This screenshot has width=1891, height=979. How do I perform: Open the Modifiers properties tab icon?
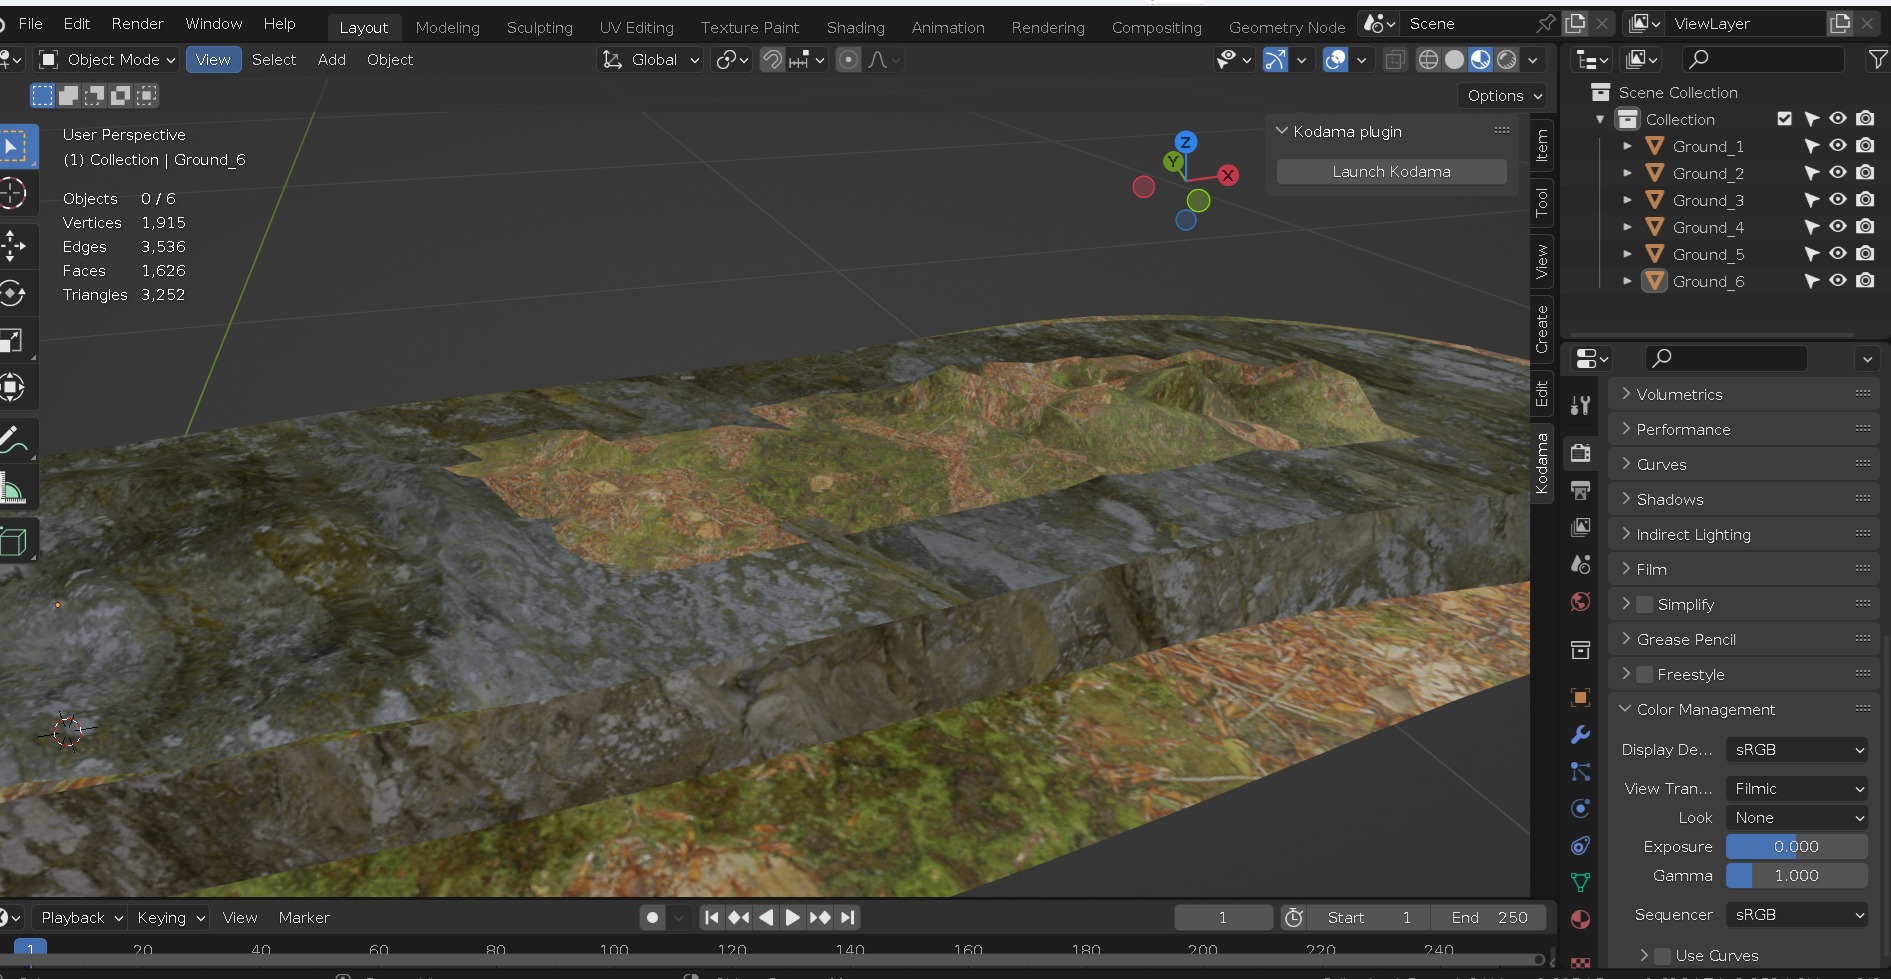coord(1580,734)
